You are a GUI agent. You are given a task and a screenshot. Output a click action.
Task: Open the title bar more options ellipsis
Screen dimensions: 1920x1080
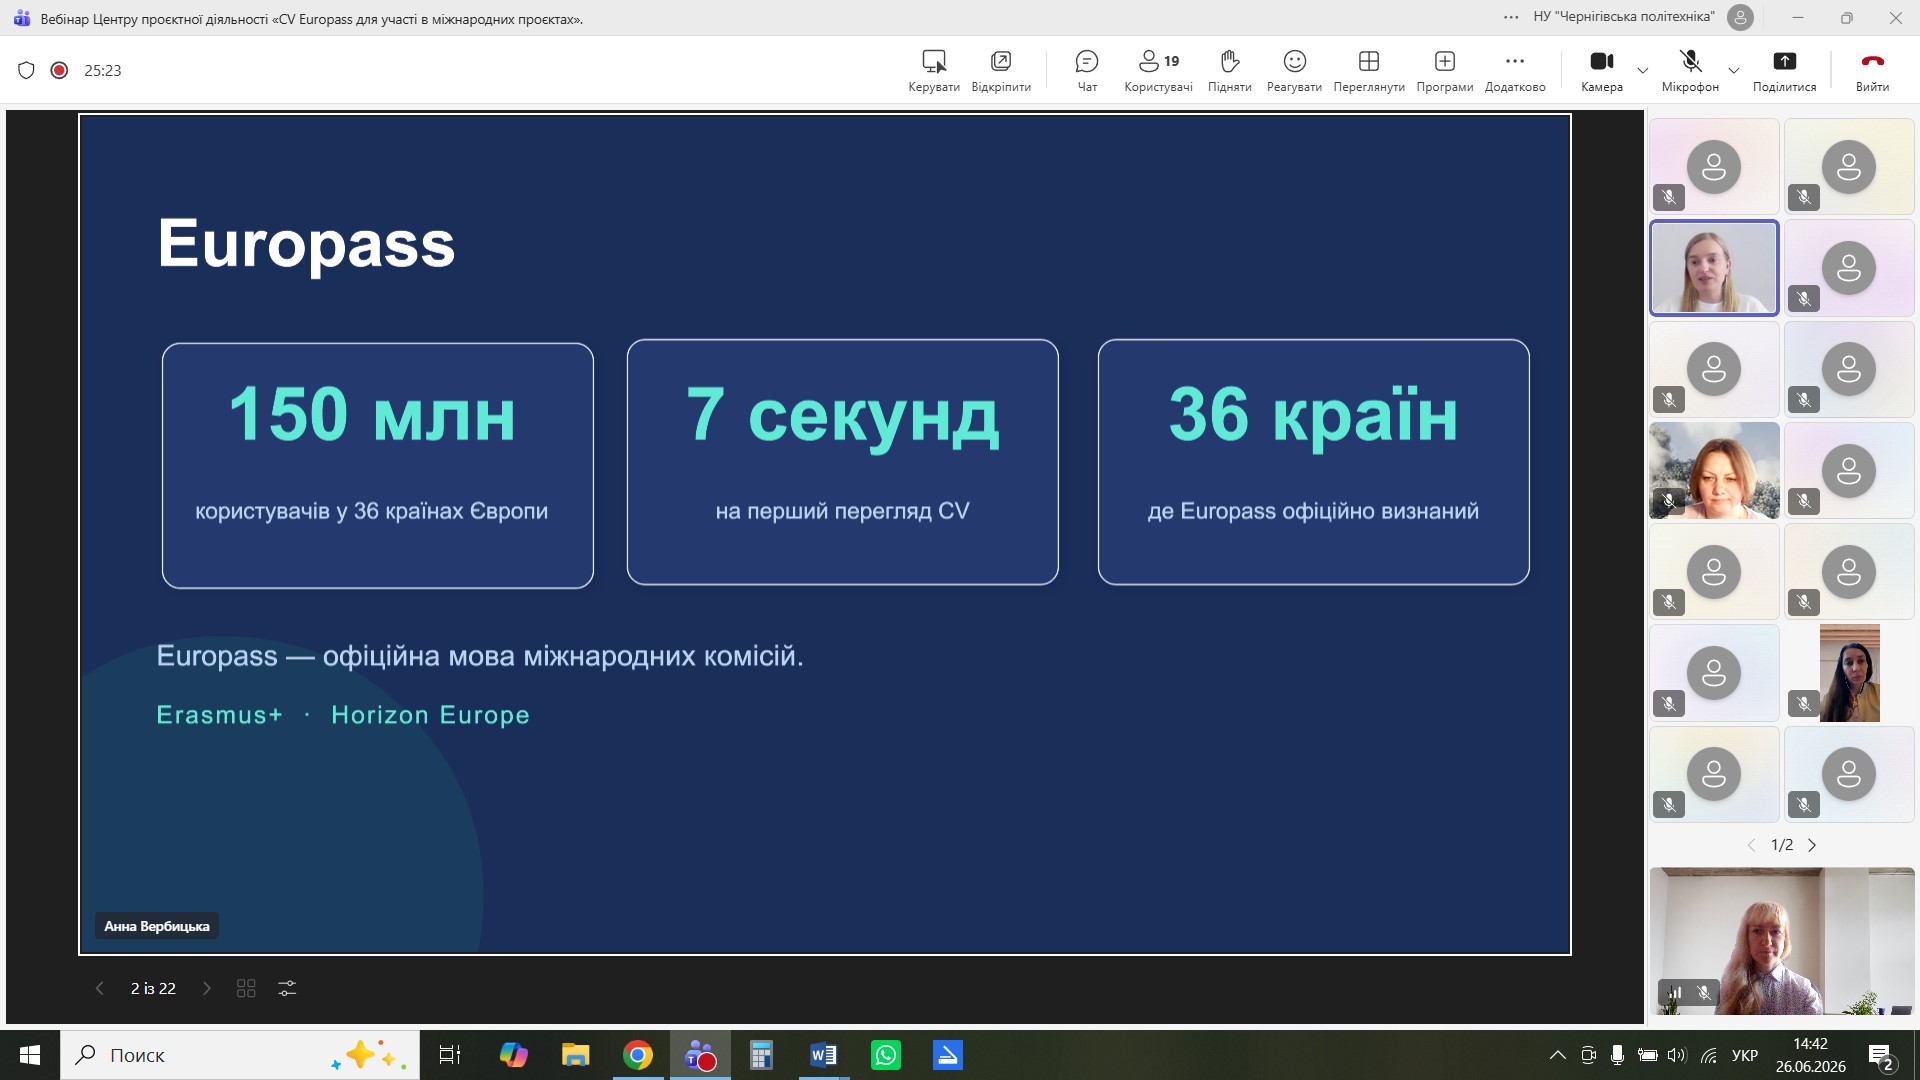pyautogui.click(x=1511, y=17)
